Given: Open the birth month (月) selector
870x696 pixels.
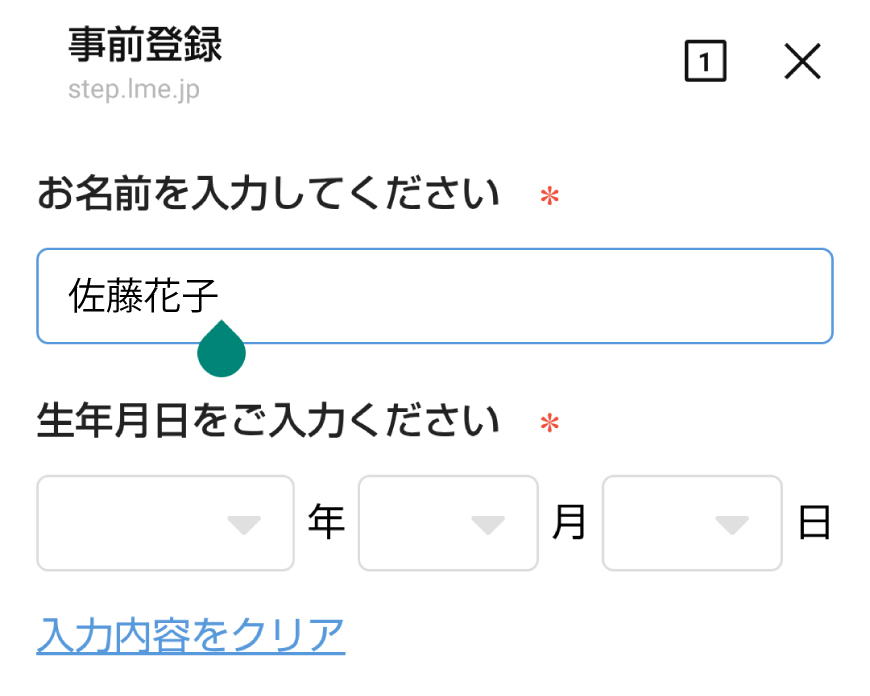Looking at the screenshot, I should click(447, 522).
